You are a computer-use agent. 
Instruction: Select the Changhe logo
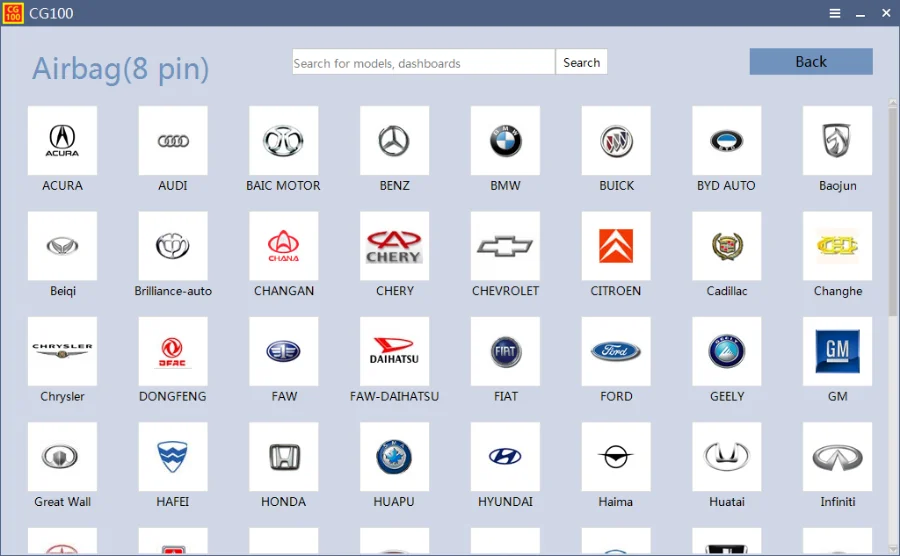point(837,246)
